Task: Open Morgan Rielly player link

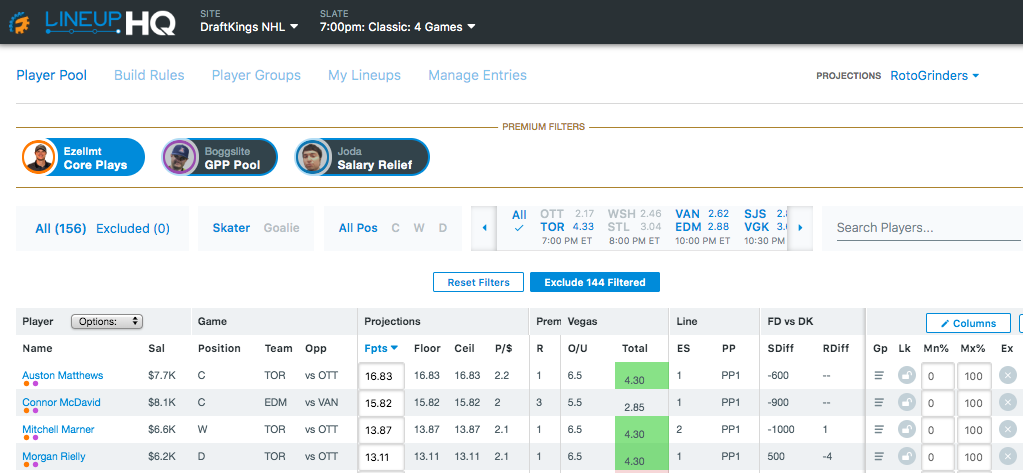Action: [53, 456]
